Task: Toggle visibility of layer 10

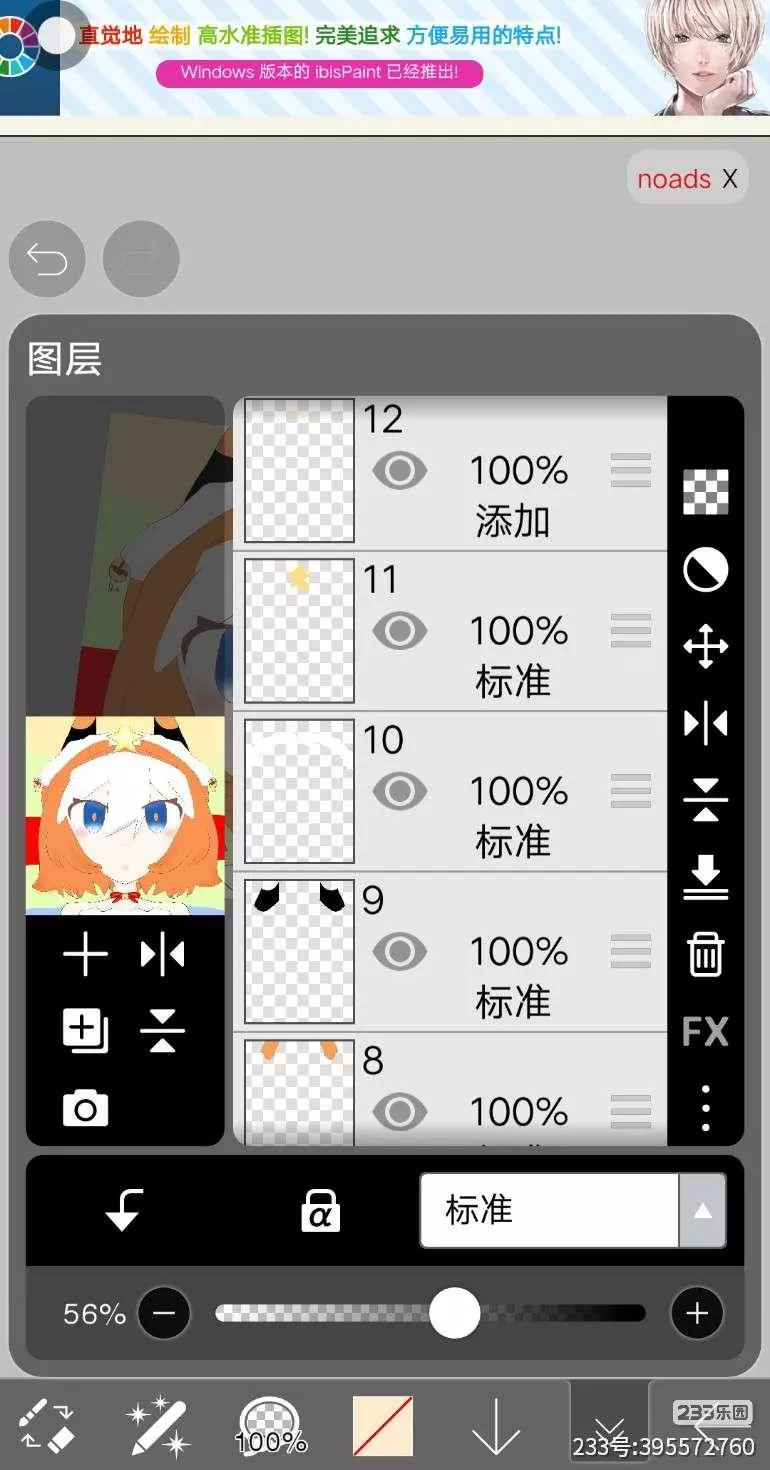Action: 400,791
